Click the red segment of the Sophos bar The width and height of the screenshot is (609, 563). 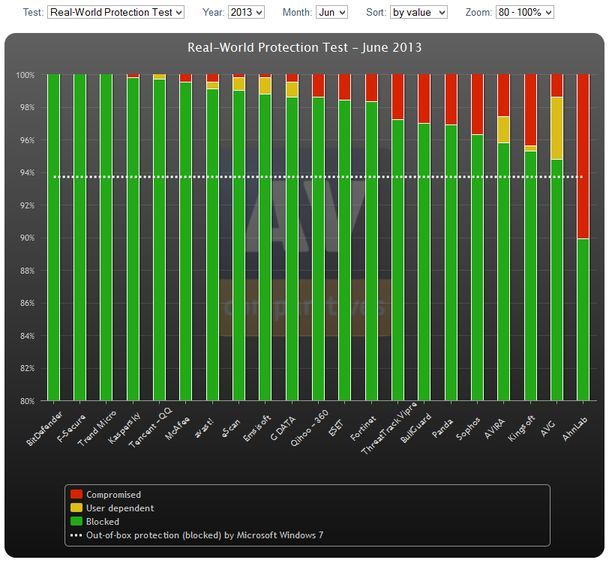pos(477,104)
